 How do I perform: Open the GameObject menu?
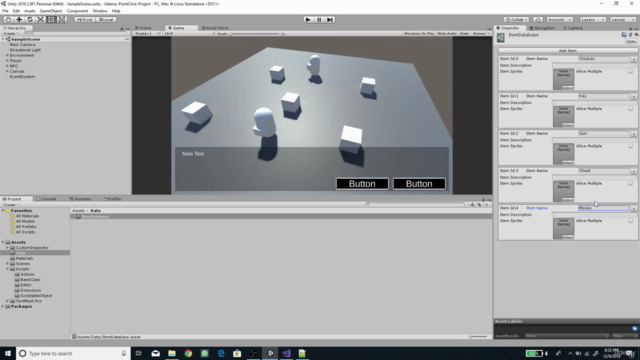tap(51, 11)
